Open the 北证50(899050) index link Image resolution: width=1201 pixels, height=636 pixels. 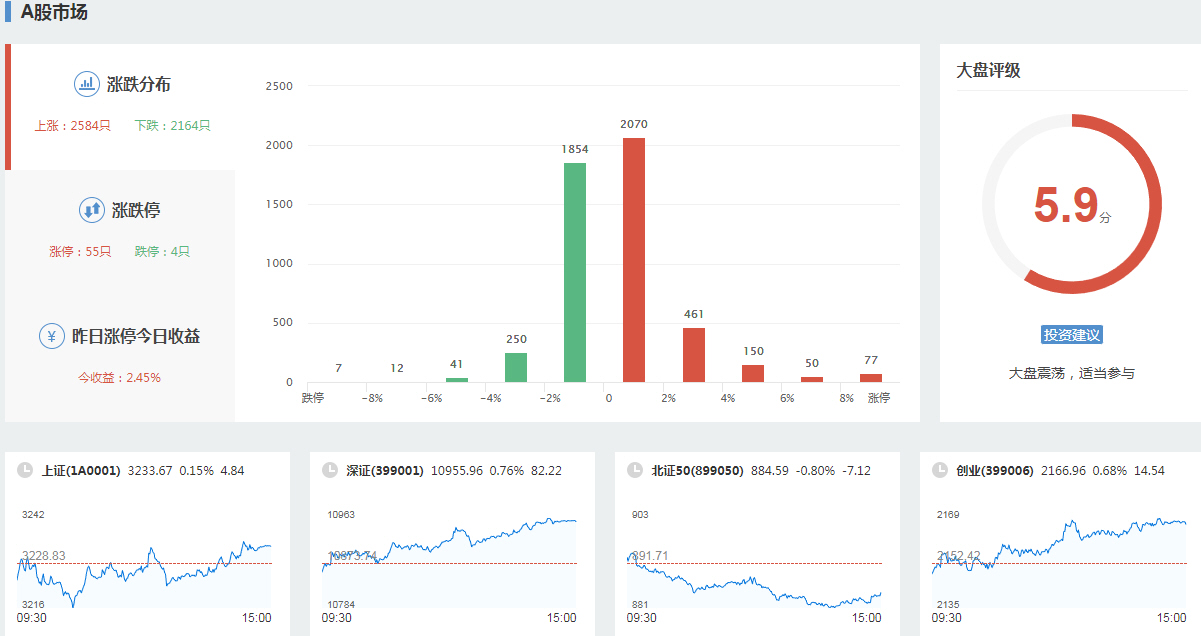point(697,470)
